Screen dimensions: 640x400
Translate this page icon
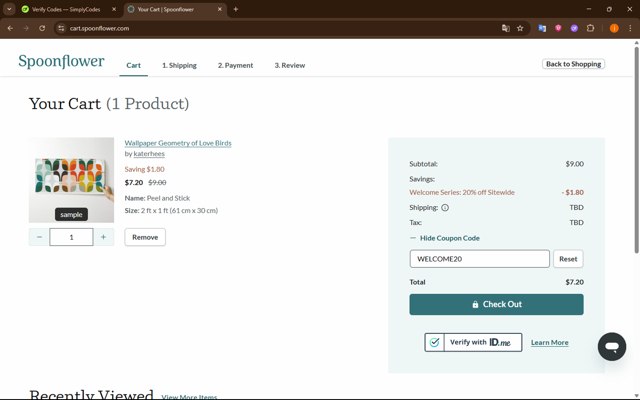point(506,28)
